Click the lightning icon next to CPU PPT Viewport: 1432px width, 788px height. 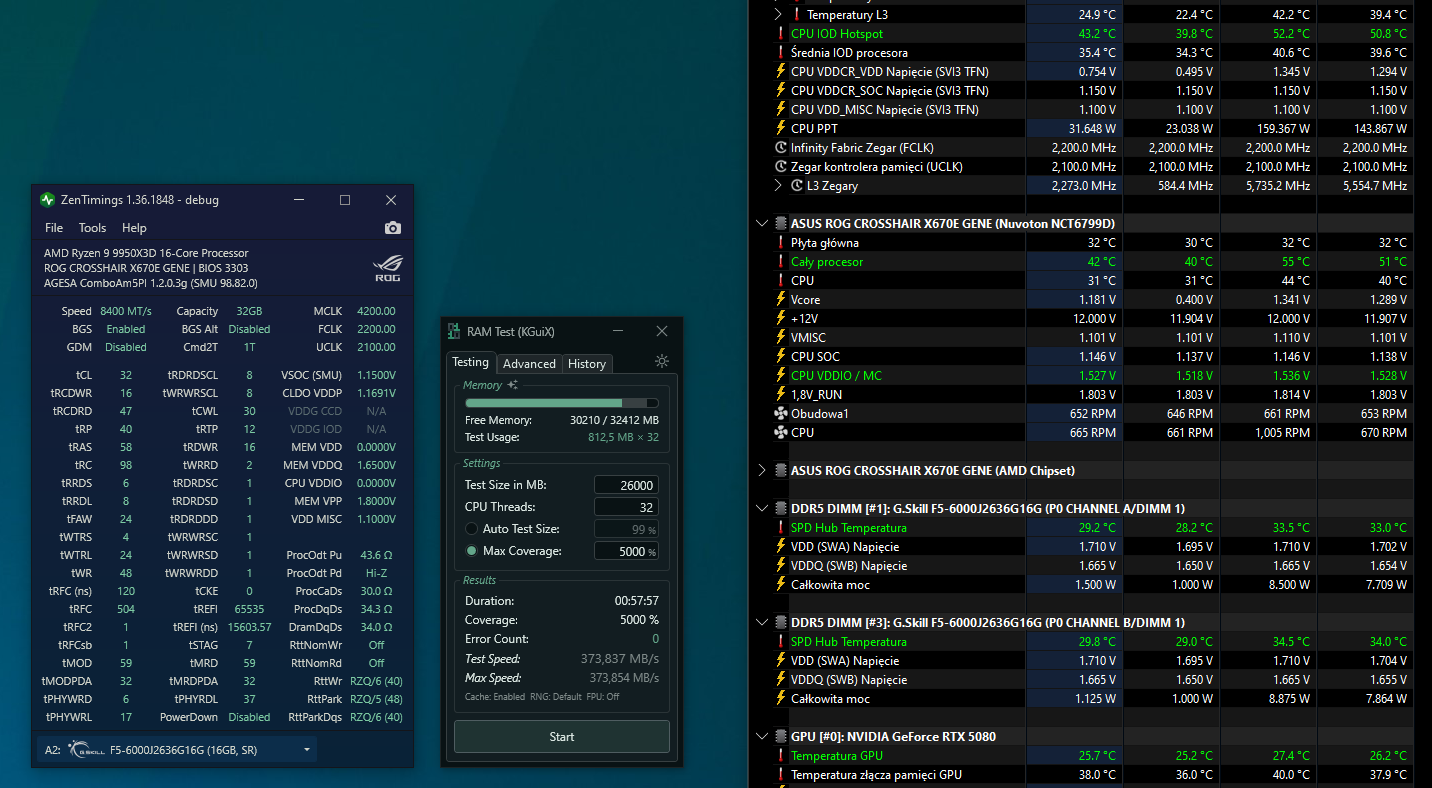[x=781, y=129]
